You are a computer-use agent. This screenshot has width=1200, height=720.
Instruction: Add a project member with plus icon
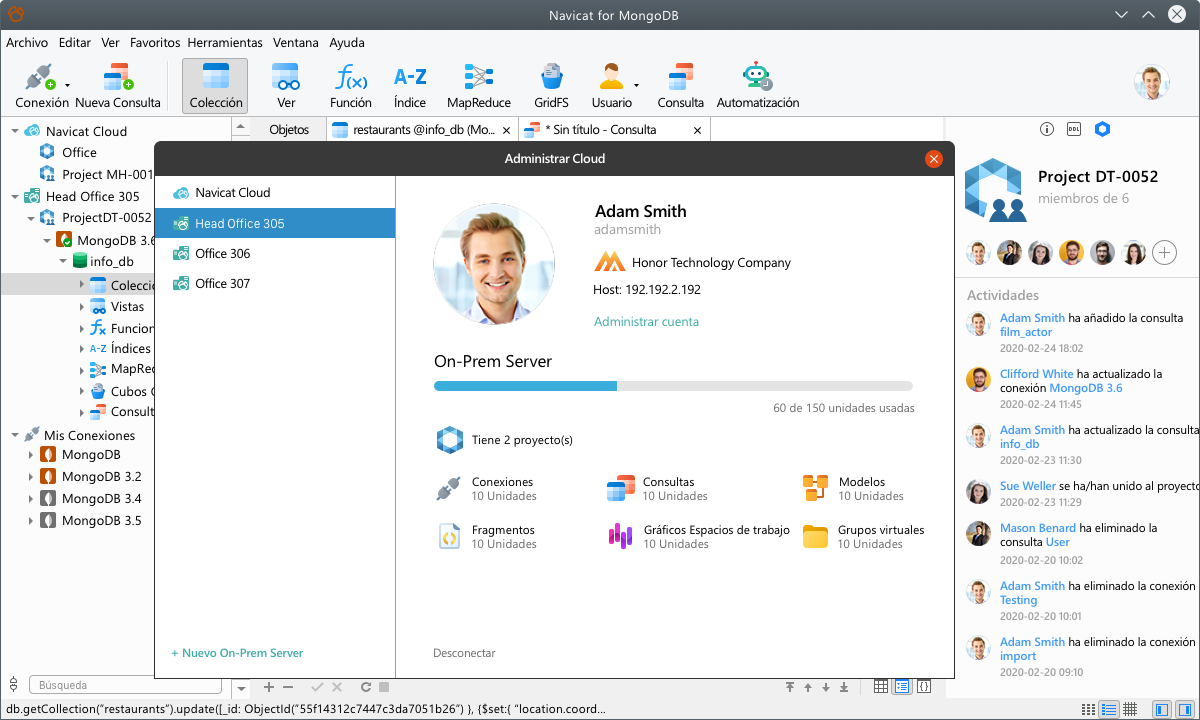pyautogui.click(x=1164, y=253)
